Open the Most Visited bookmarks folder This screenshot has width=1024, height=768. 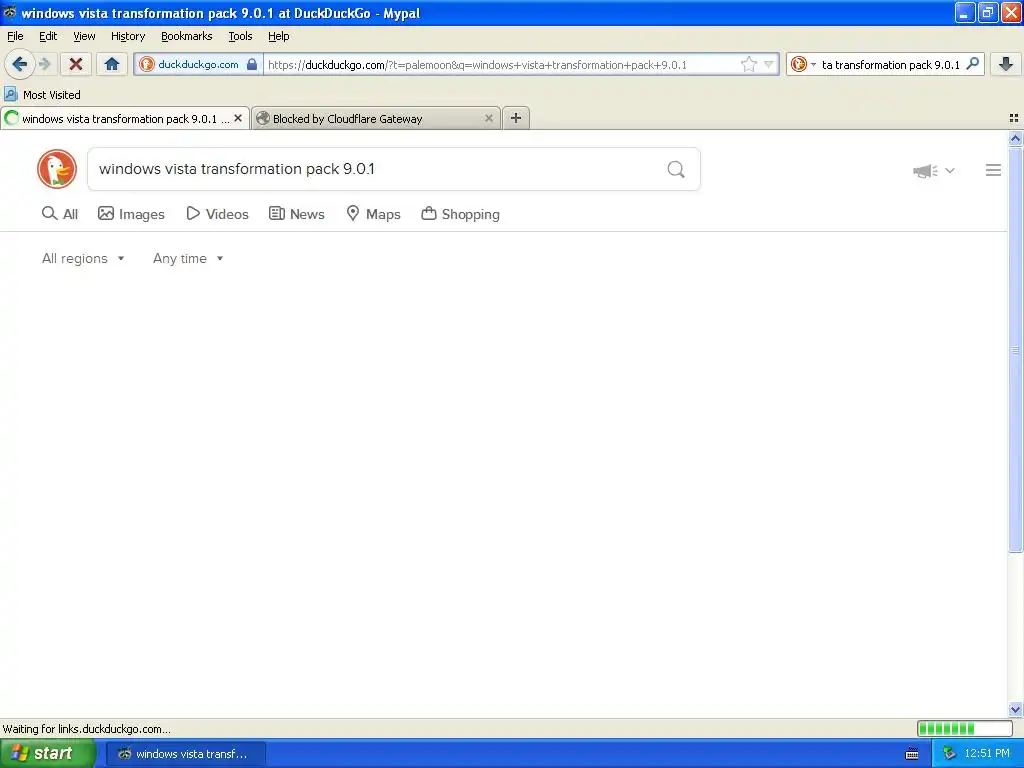[x=42, y=95]
